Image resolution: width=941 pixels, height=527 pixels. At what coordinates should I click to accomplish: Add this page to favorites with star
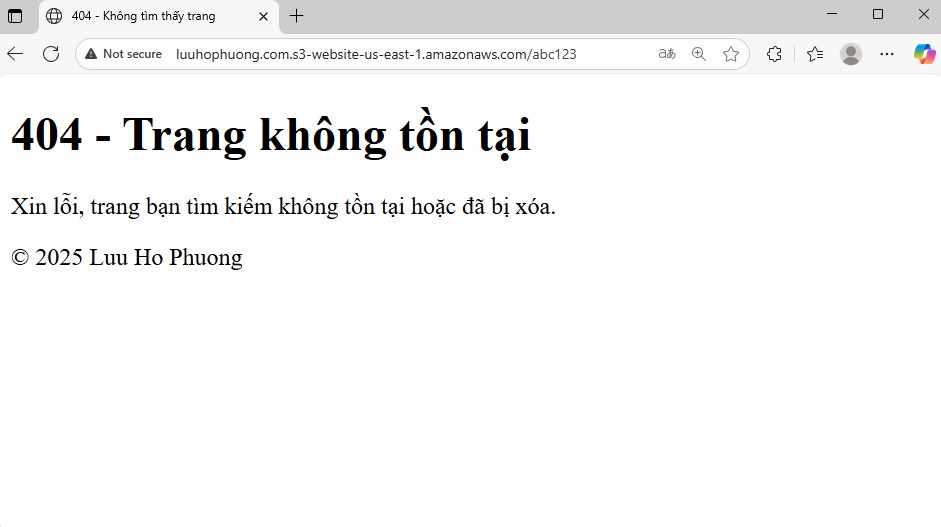tap(731, 54)
